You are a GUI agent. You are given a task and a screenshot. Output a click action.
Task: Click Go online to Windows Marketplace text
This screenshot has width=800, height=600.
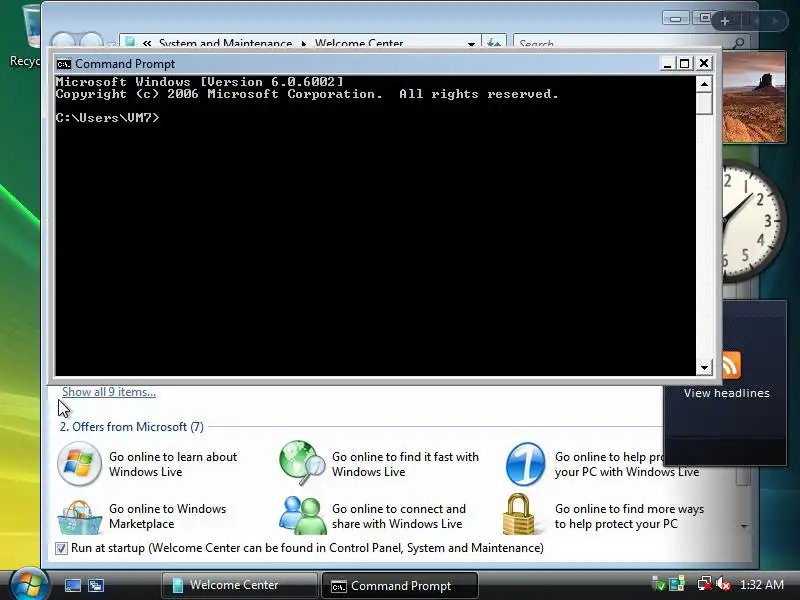[x=167, y=516]
